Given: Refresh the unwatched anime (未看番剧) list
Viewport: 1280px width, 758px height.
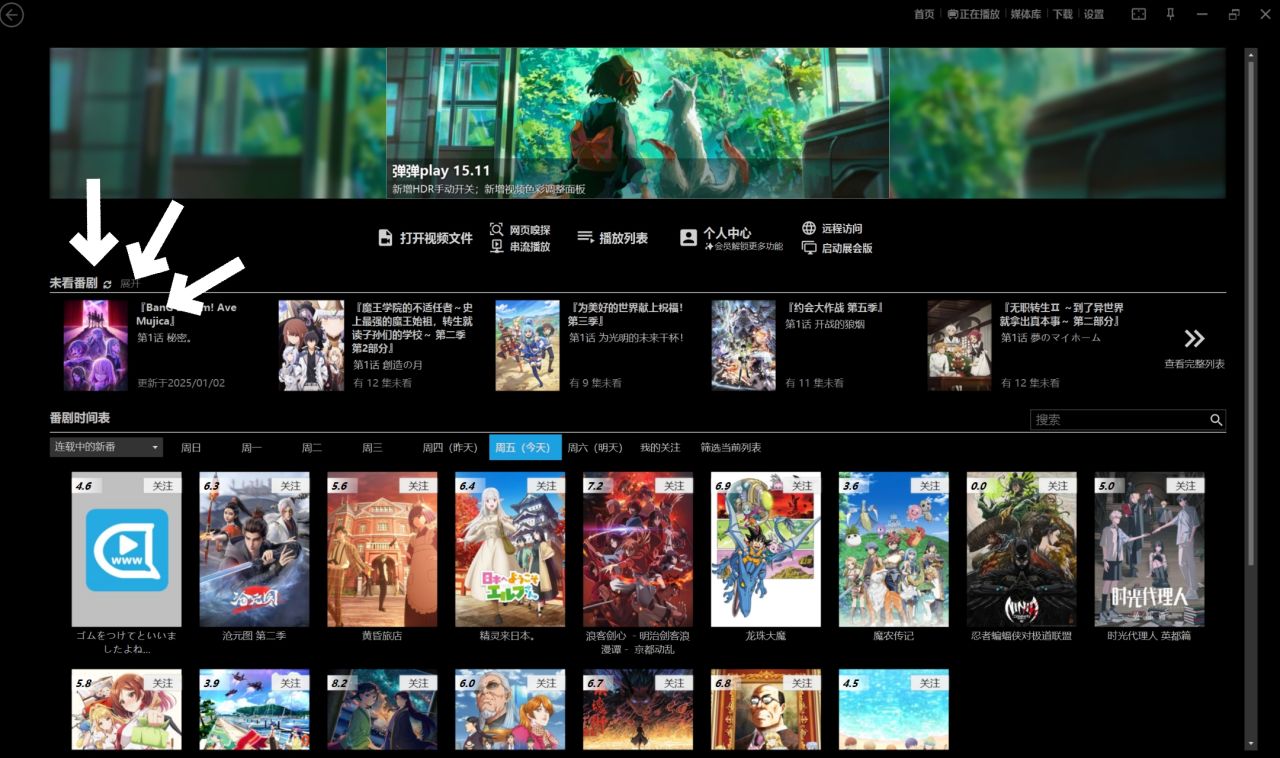Looking at the screenshot, I should coord(107,285).
